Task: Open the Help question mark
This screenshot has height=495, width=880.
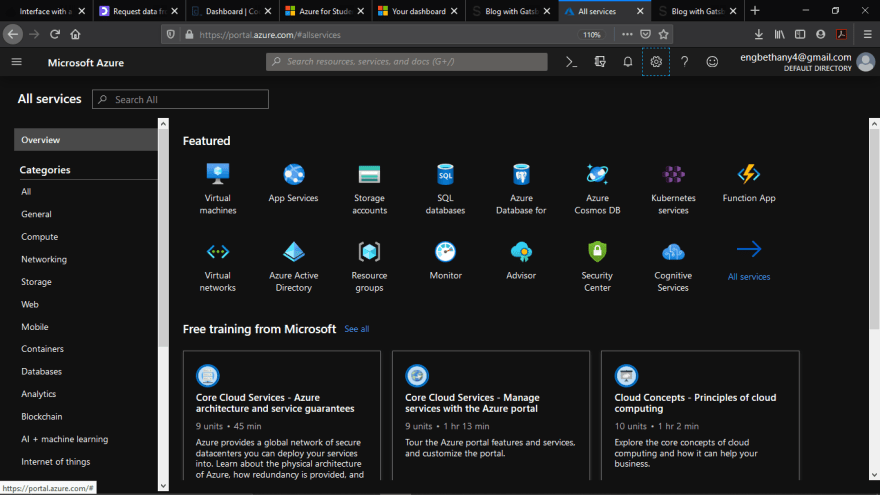Action: pos(684,62)
